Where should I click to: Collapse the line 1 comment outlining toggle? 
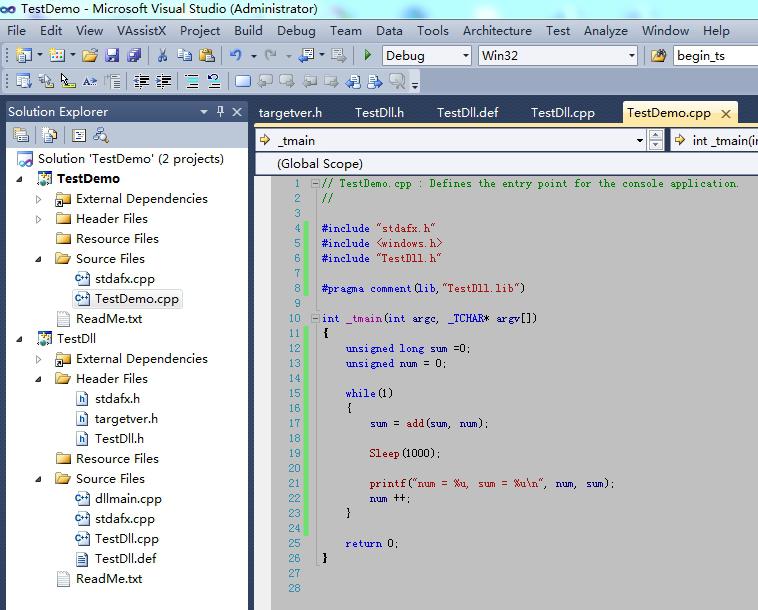[315, 184]
